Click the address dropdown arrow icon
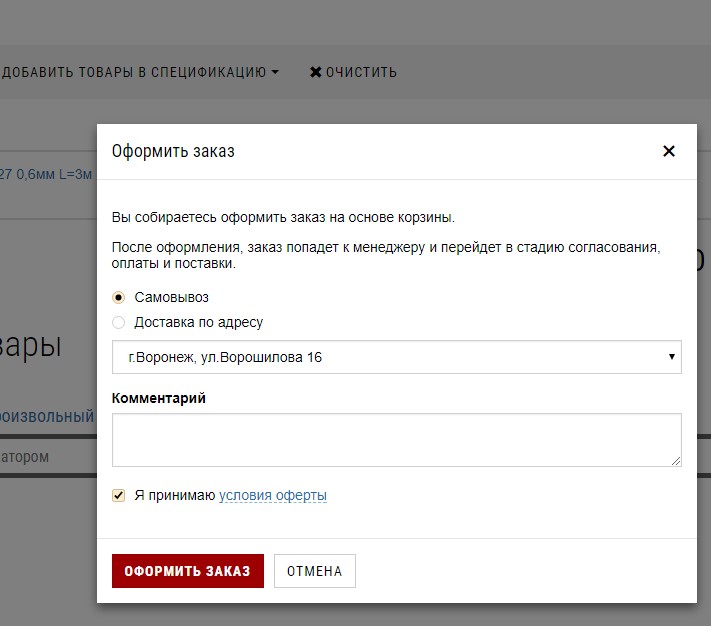 click(x=671, y=357)
